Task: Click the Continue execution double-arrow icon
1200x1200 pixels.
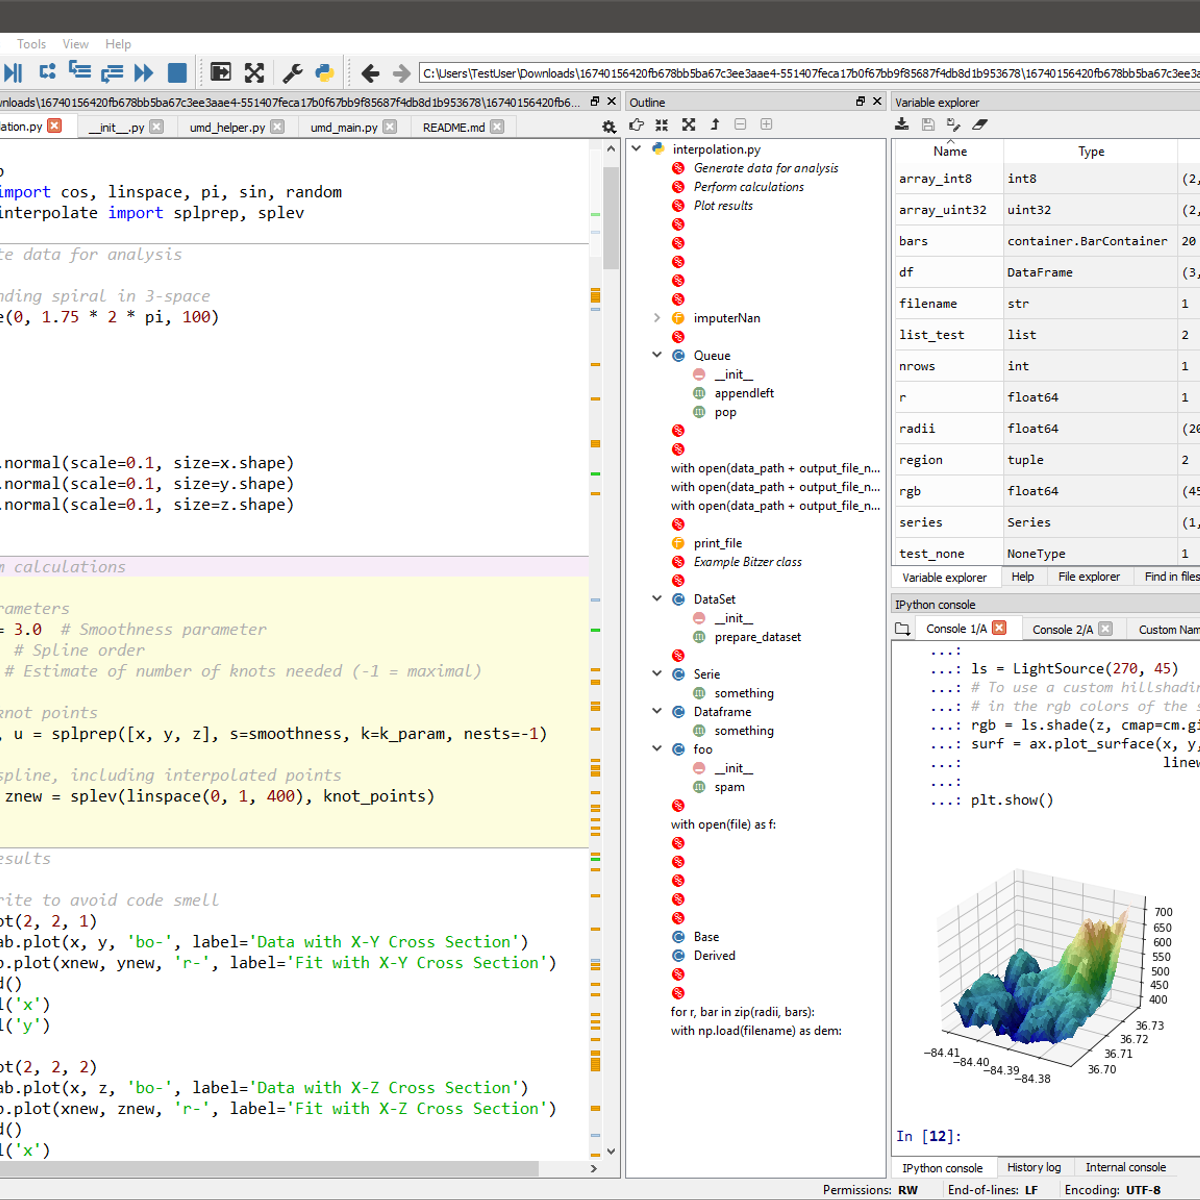Action: [x=144, y=72]
